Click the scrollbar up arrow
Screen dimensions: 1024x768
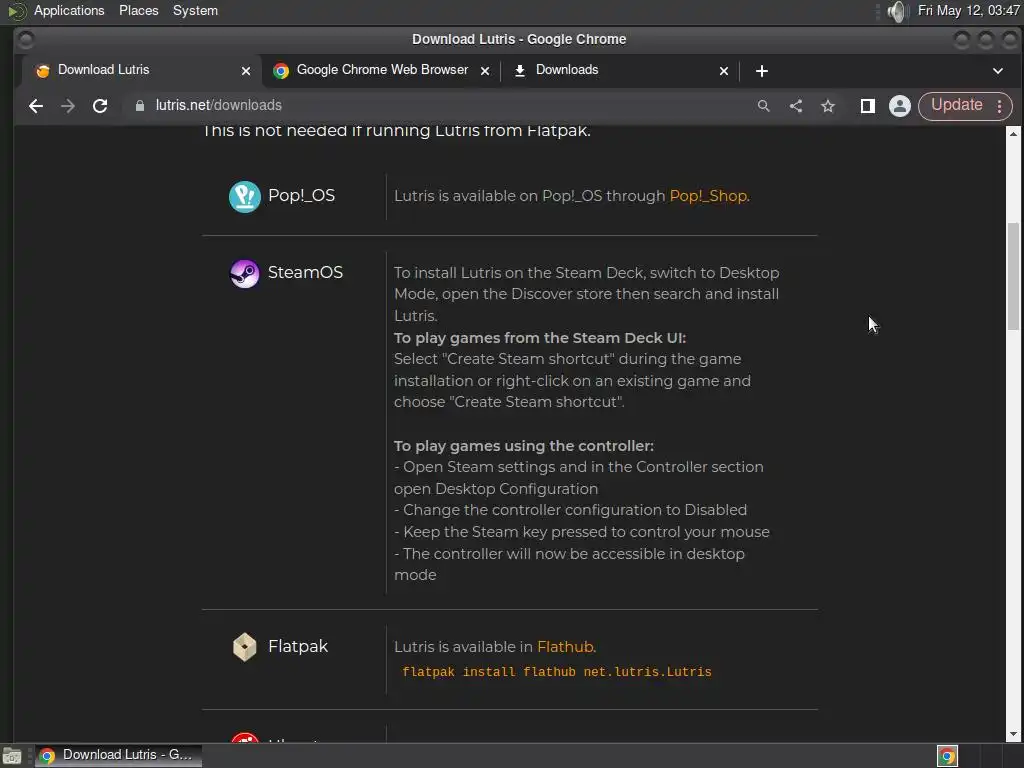pyautogui.click(x=1013, y=134)
